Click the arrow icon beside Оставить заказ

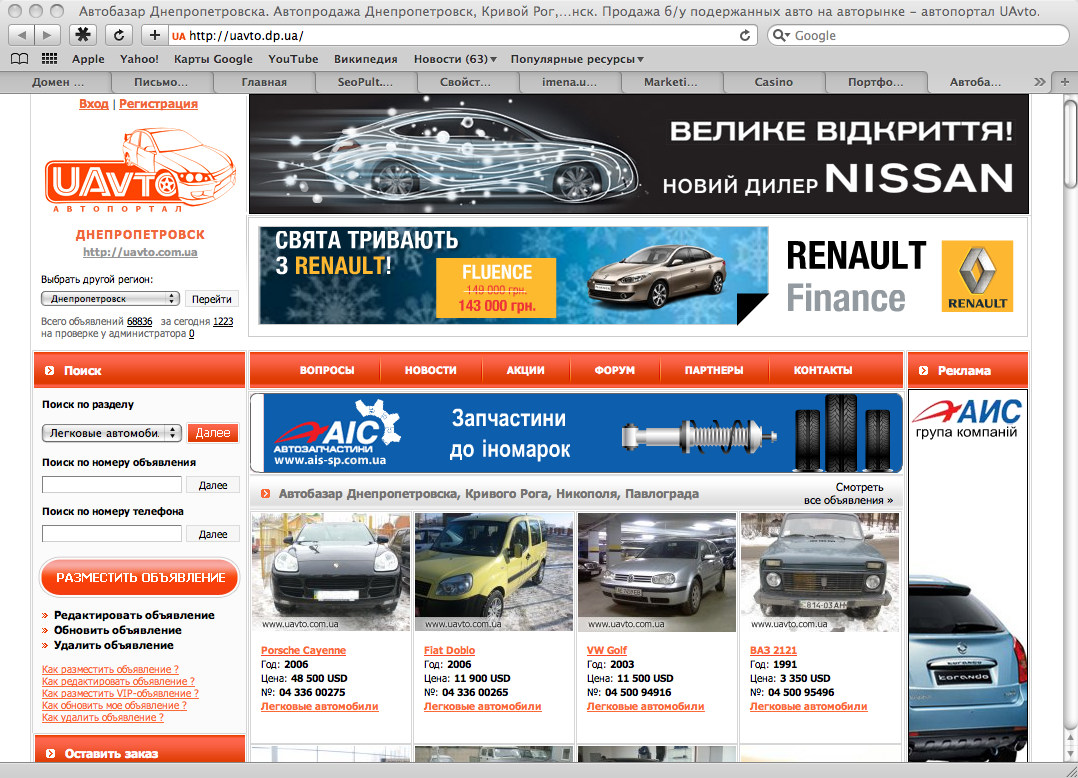50,754
